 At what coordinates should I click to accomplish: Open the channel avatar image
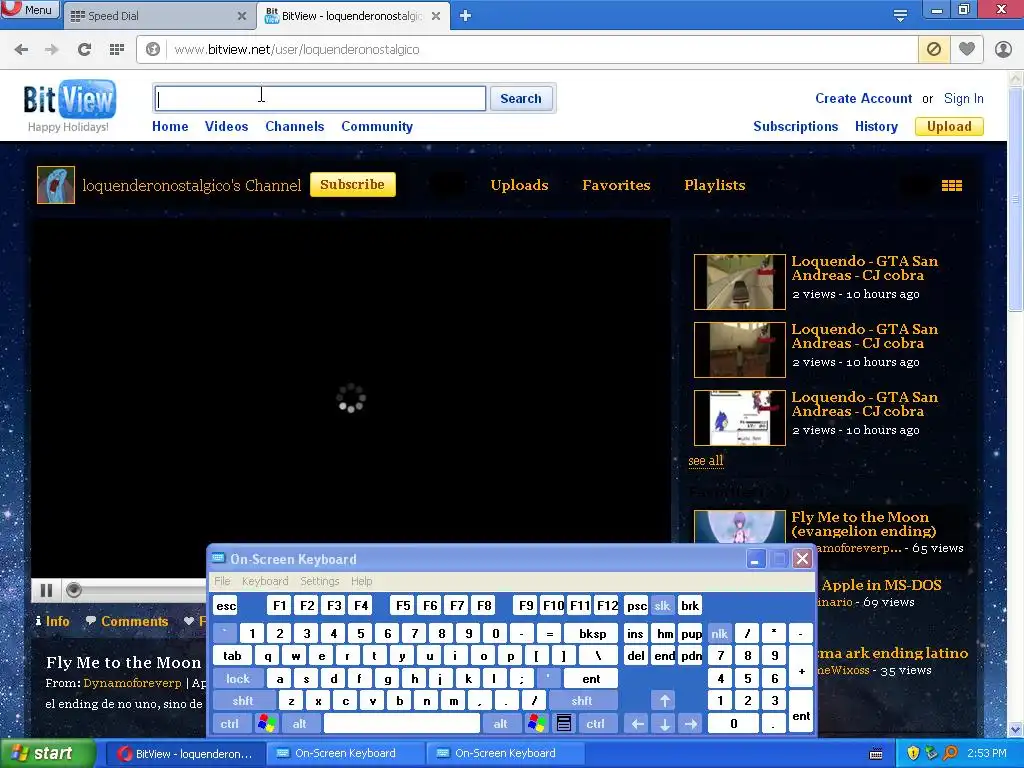[x=56, y=185]
